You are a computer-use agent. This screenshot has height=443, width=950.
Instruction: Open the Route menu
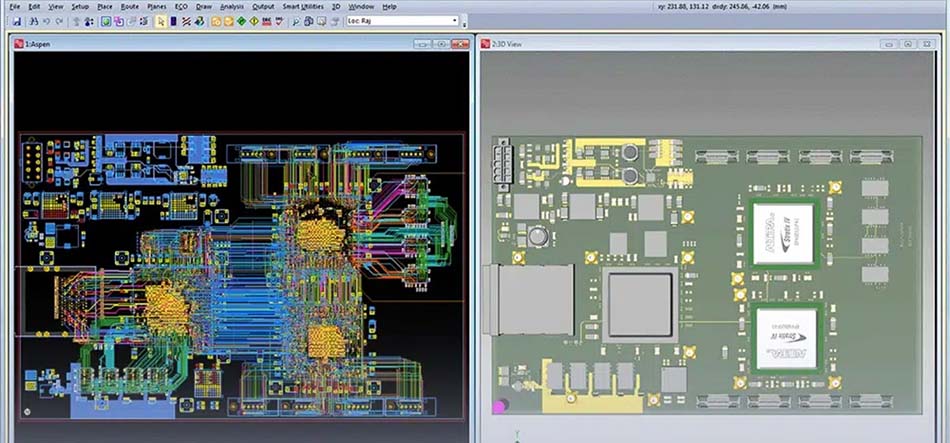click(x=130, y=7)
